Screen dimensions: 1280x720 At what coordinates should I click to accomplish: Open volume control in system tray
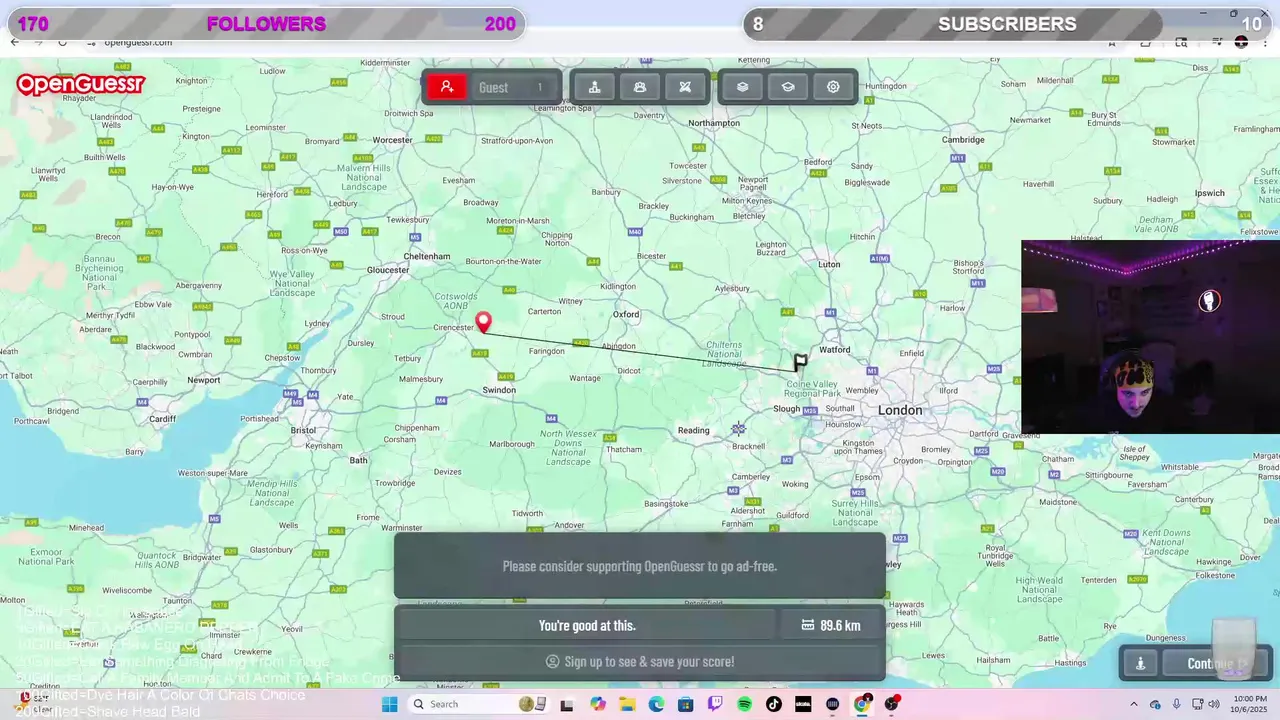1216,704
